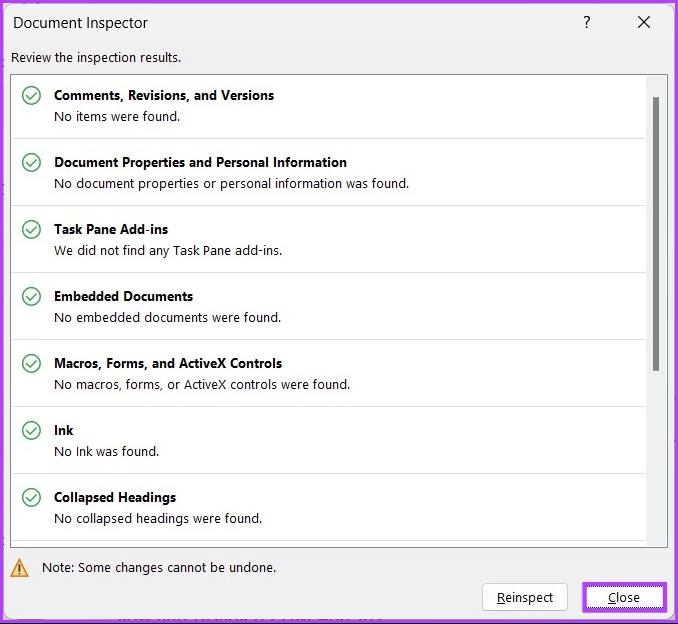Click the green checkmark beside Comments, Revisions, and Versions
678x624 pixels.
click(x=32, y=96)
